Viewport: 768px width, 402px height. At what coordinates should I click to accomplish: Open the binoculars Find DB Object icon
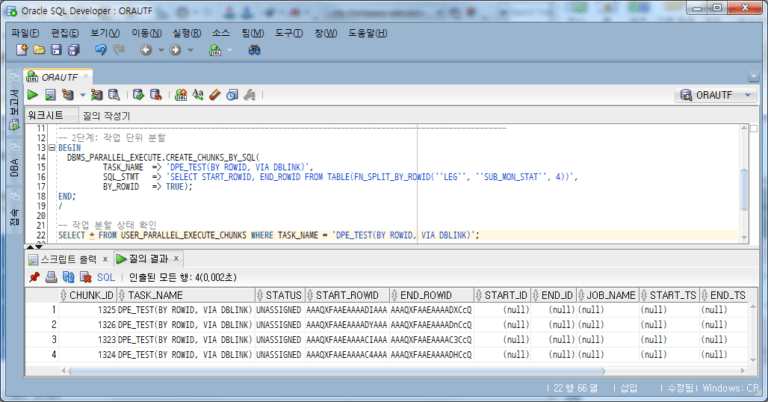(x=254, y=50)
